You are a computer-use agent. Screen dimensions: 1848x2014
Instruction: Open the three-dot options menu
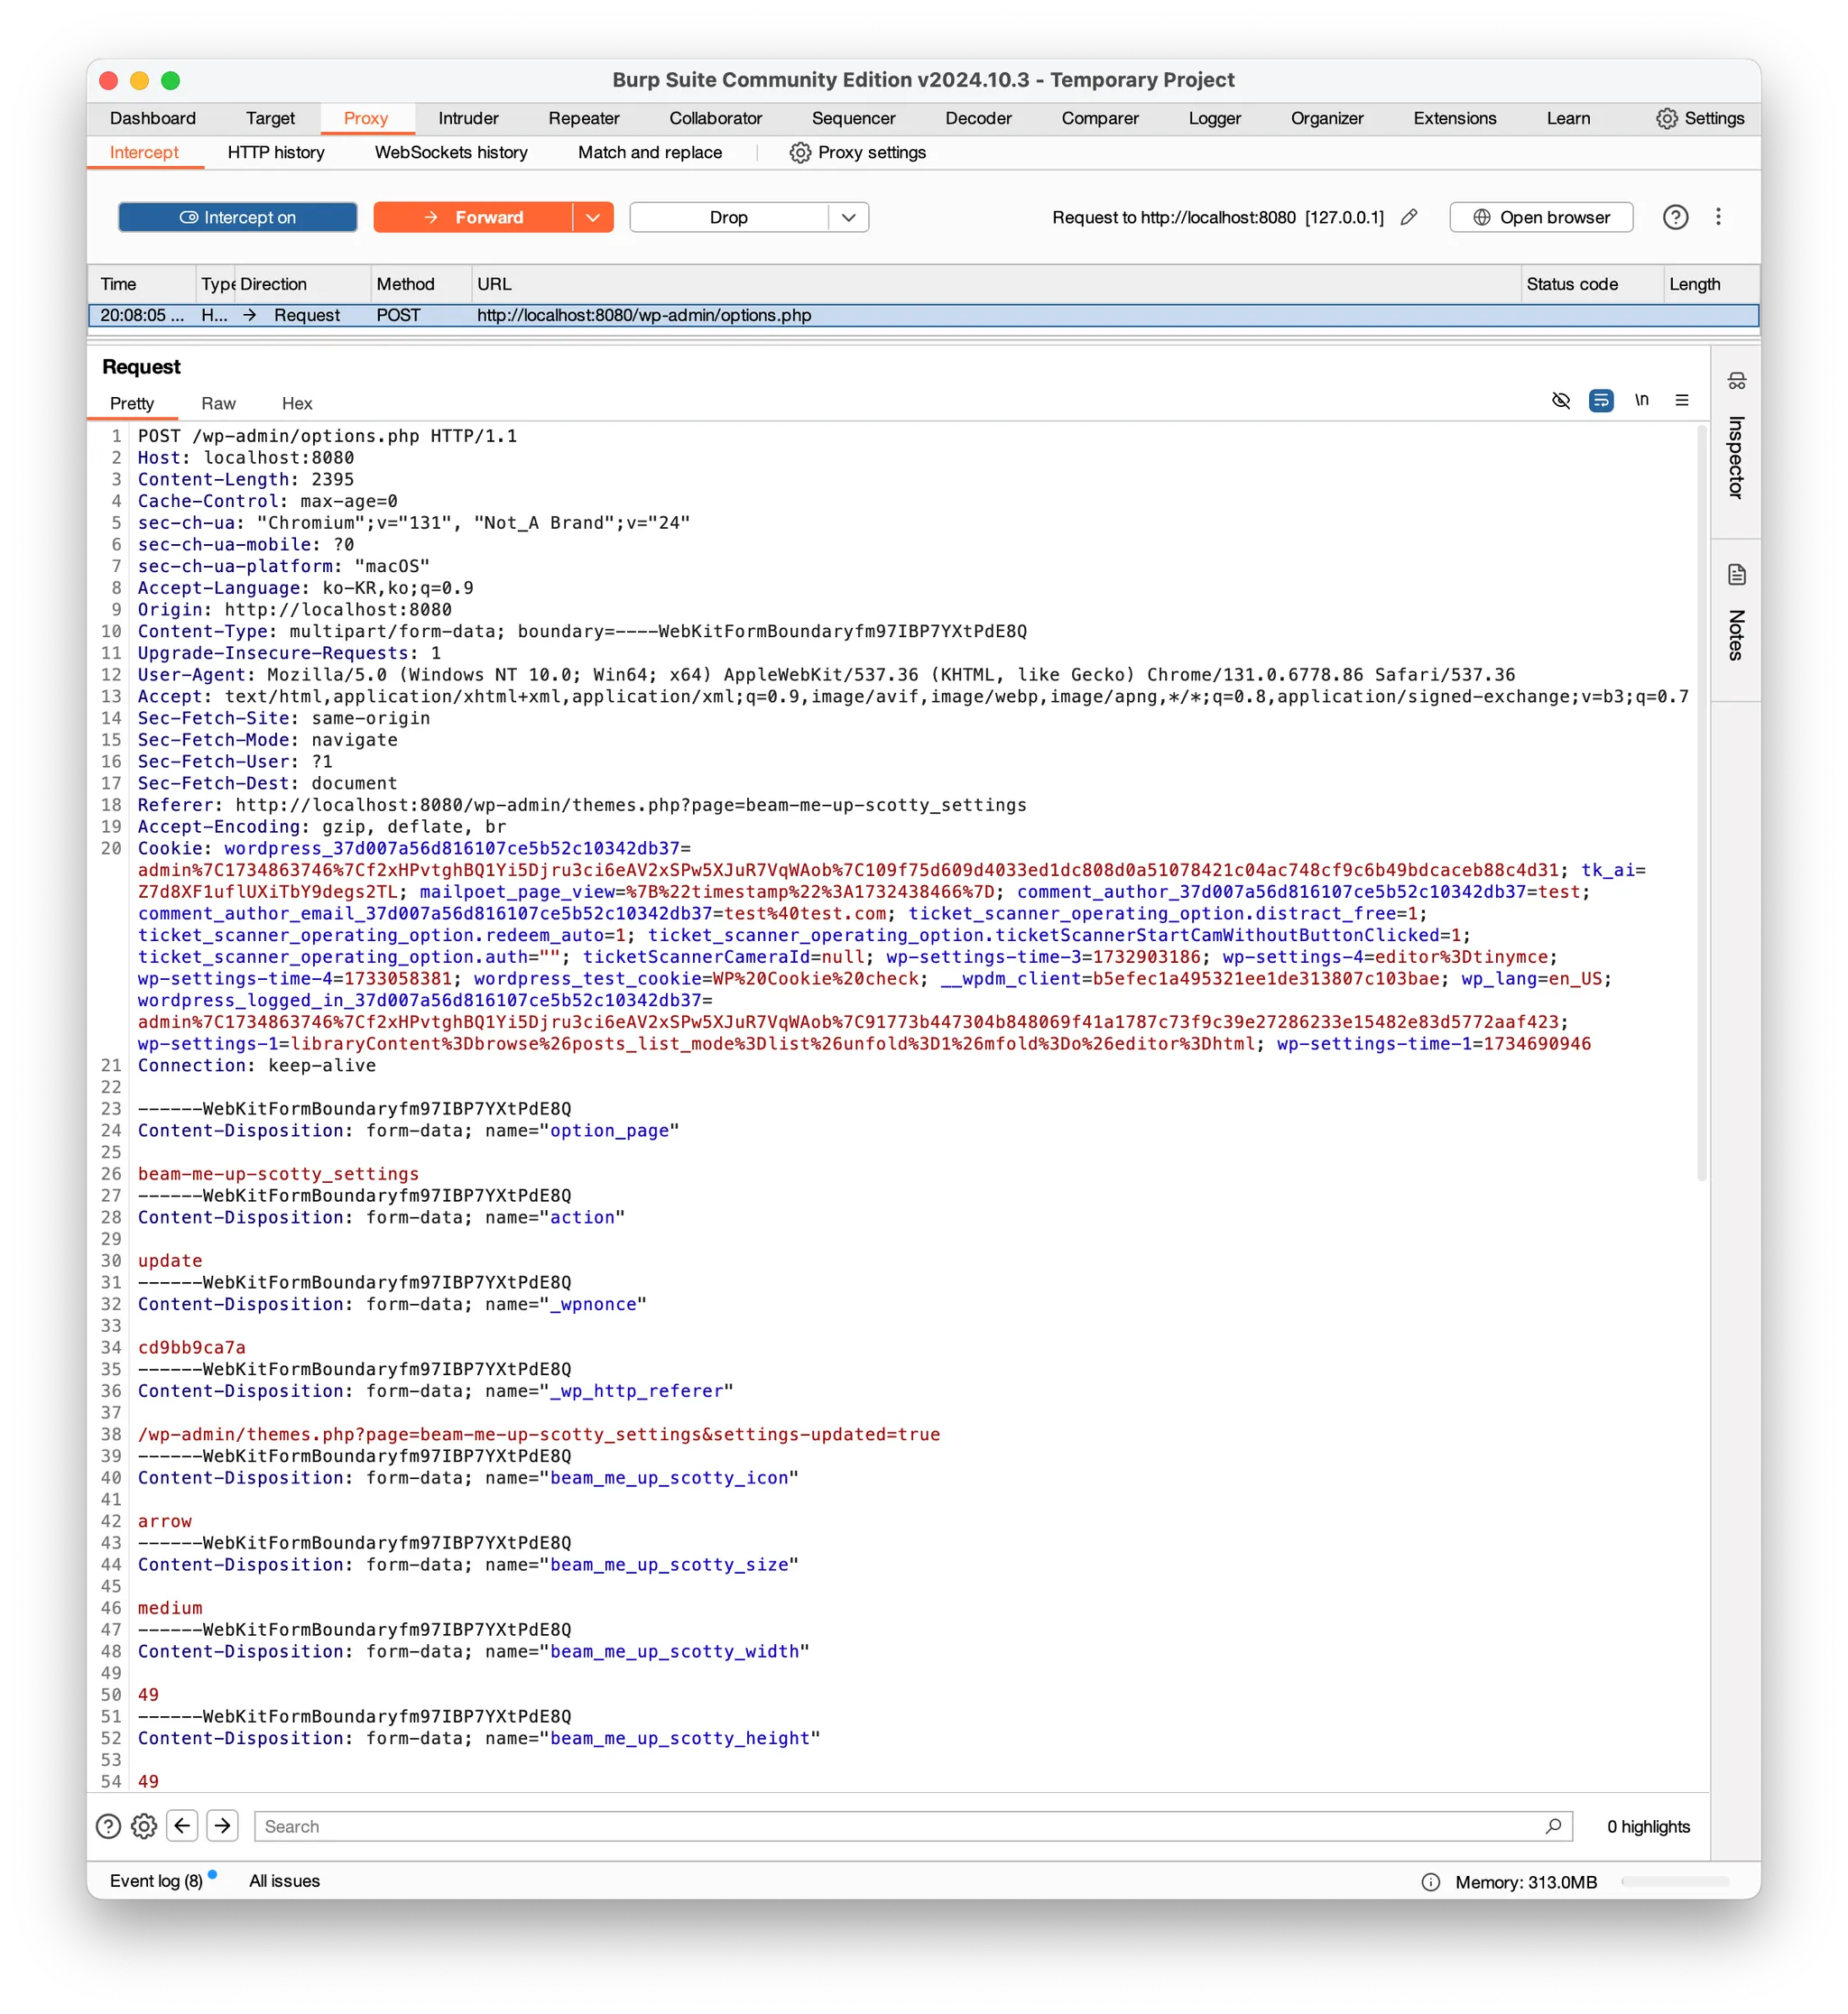(x=1718, y=217)
